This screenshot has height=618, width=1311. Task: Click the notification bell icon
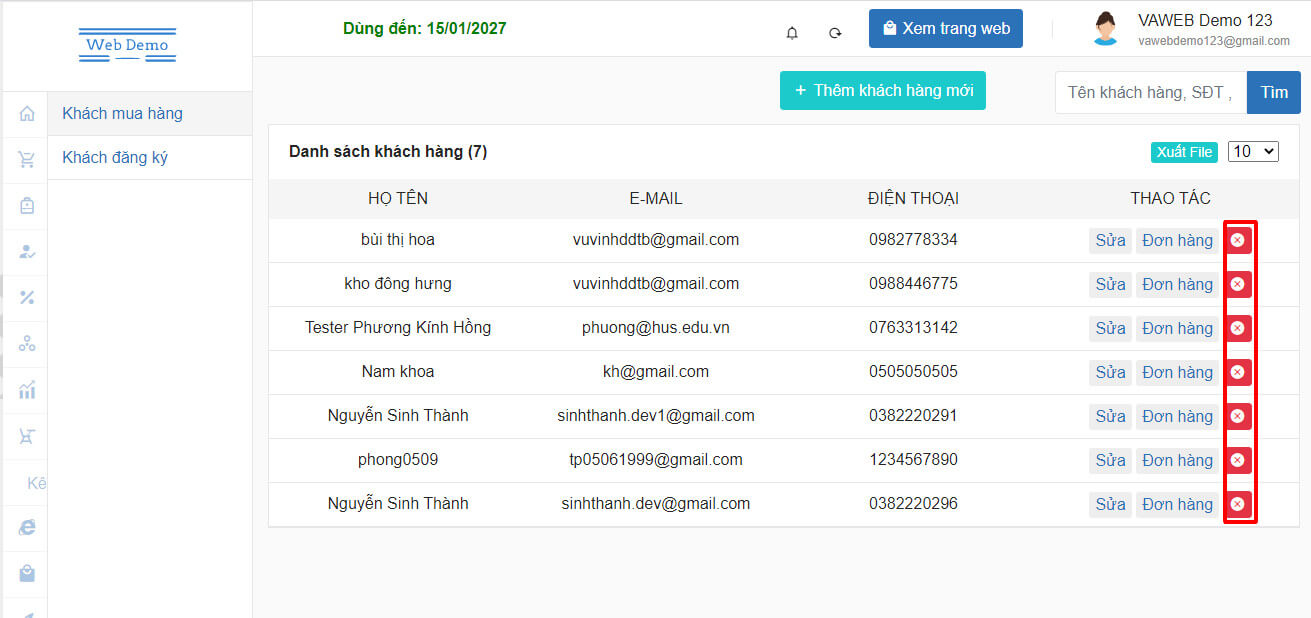792,33
